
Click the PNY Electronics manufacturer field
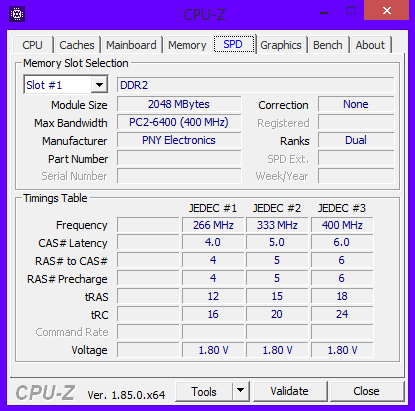coord(179,140)
